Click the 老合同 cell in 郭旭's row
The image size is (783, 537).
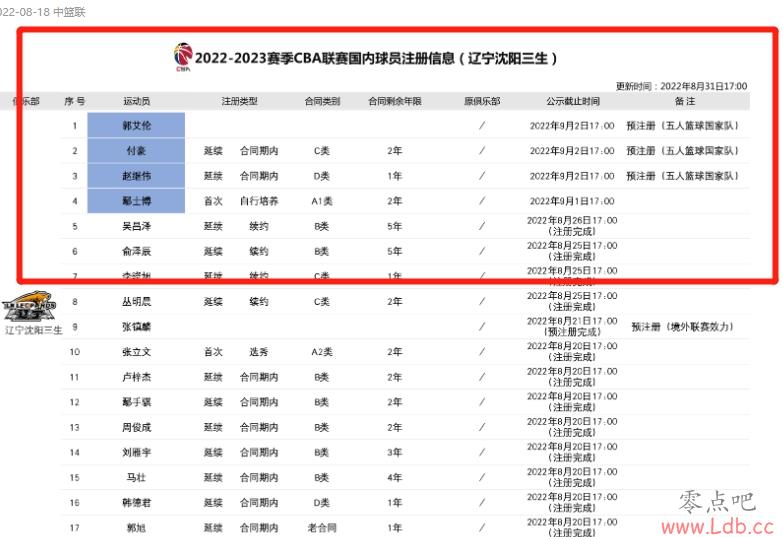[x=322, y=528]
